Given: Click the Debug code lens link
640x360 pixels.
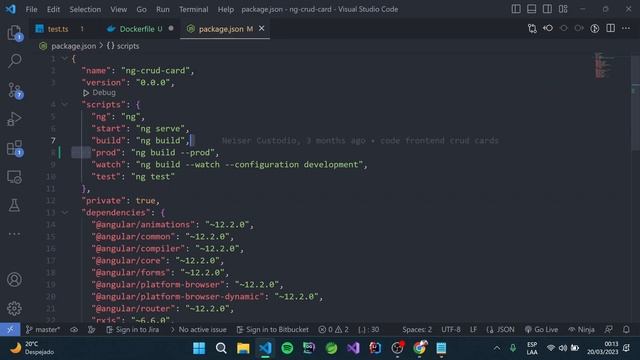Looking at the screenshot, I should click(x=99, y=93).
